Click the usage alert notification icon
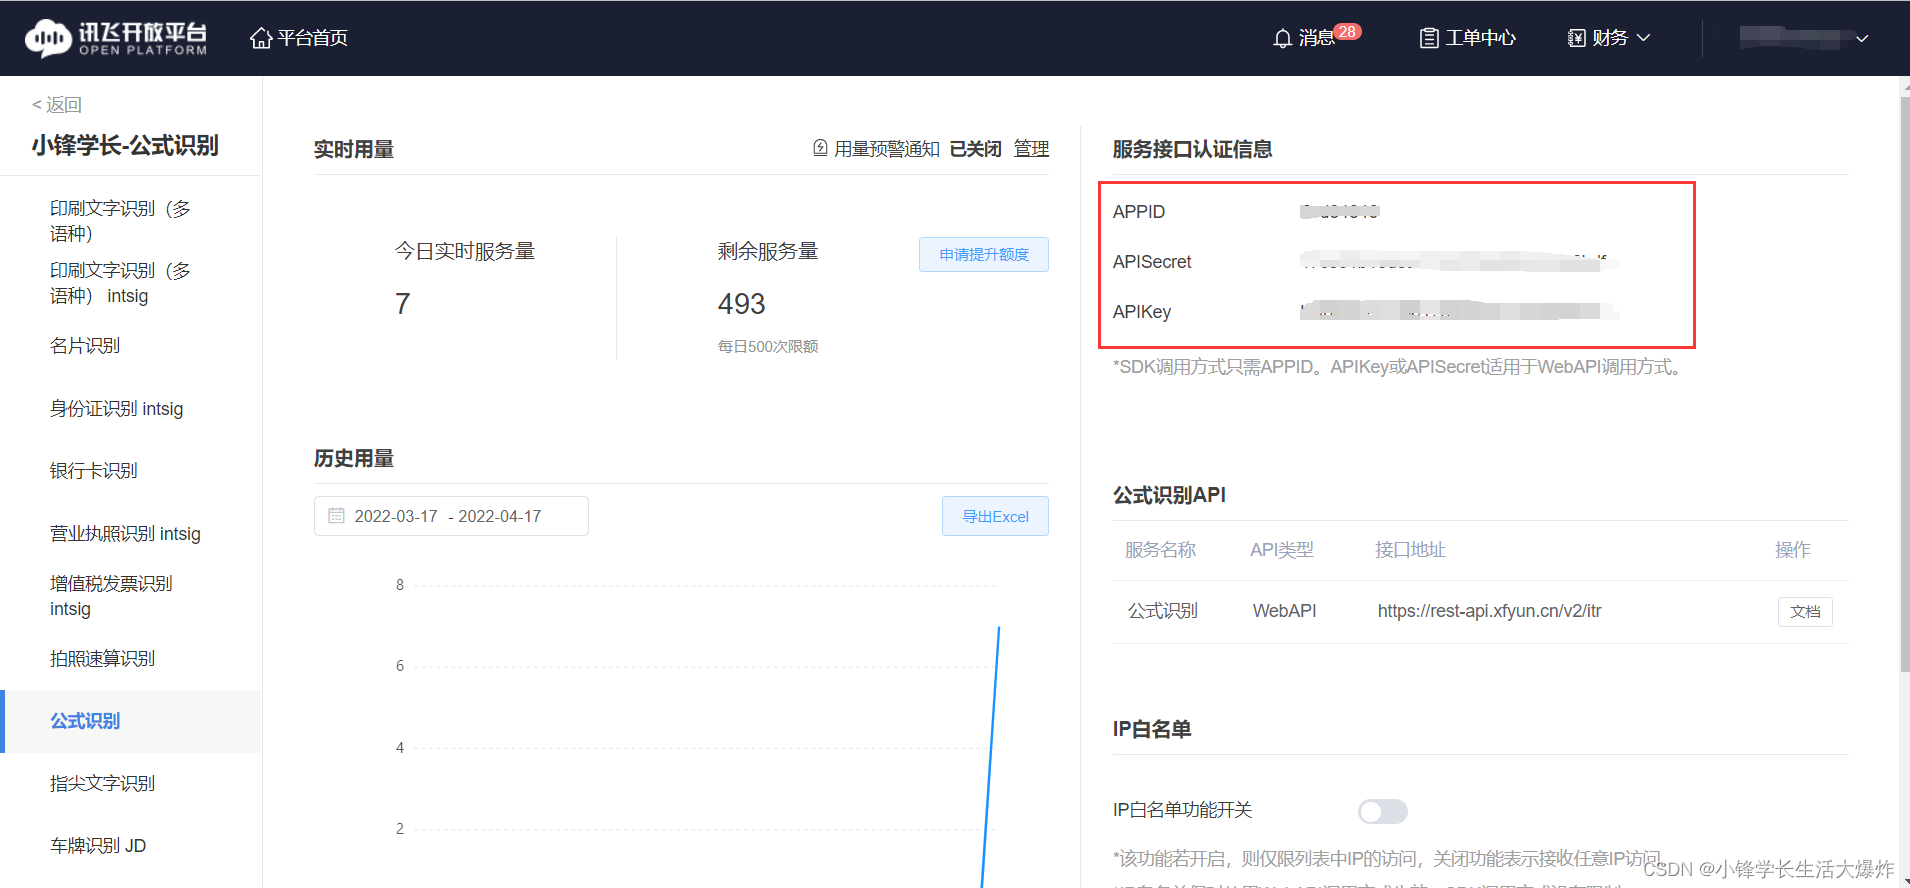Viewport: 1910px width, 888px height. click(820, 148)
